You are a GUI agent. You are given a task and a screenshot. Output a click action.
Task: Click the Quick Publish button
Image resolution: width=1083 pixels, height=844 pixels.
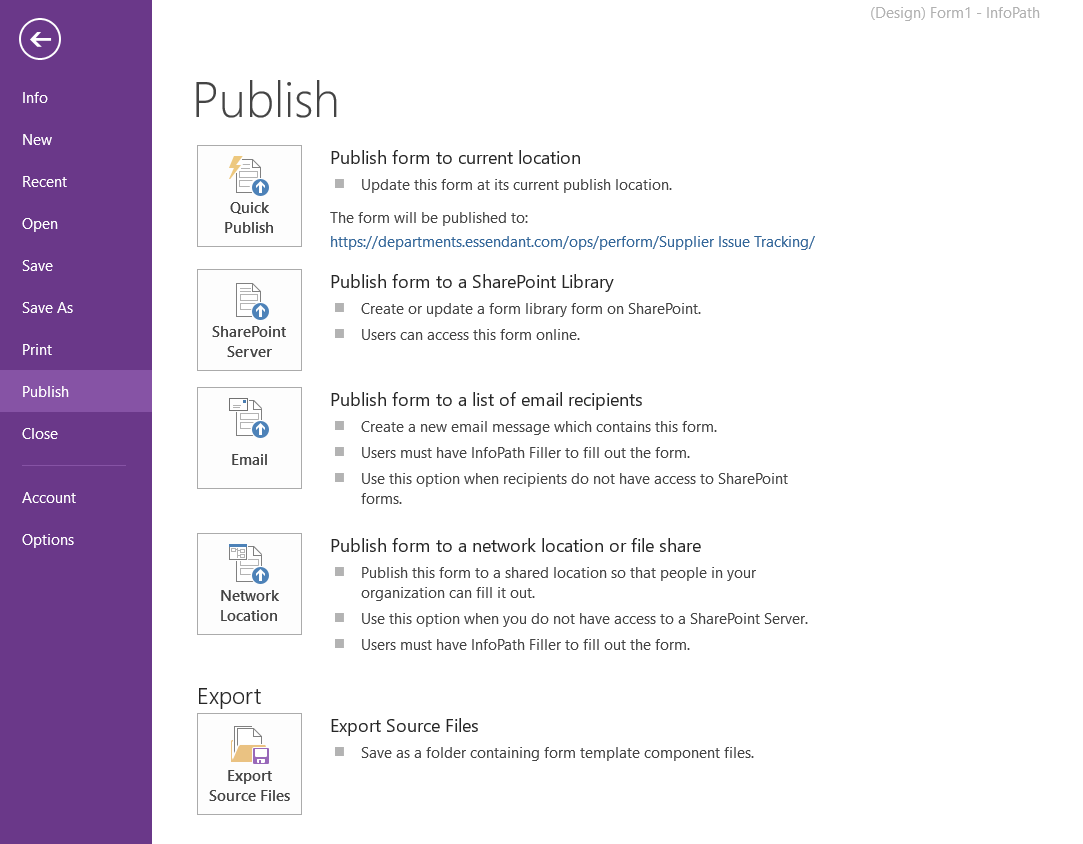249,196
